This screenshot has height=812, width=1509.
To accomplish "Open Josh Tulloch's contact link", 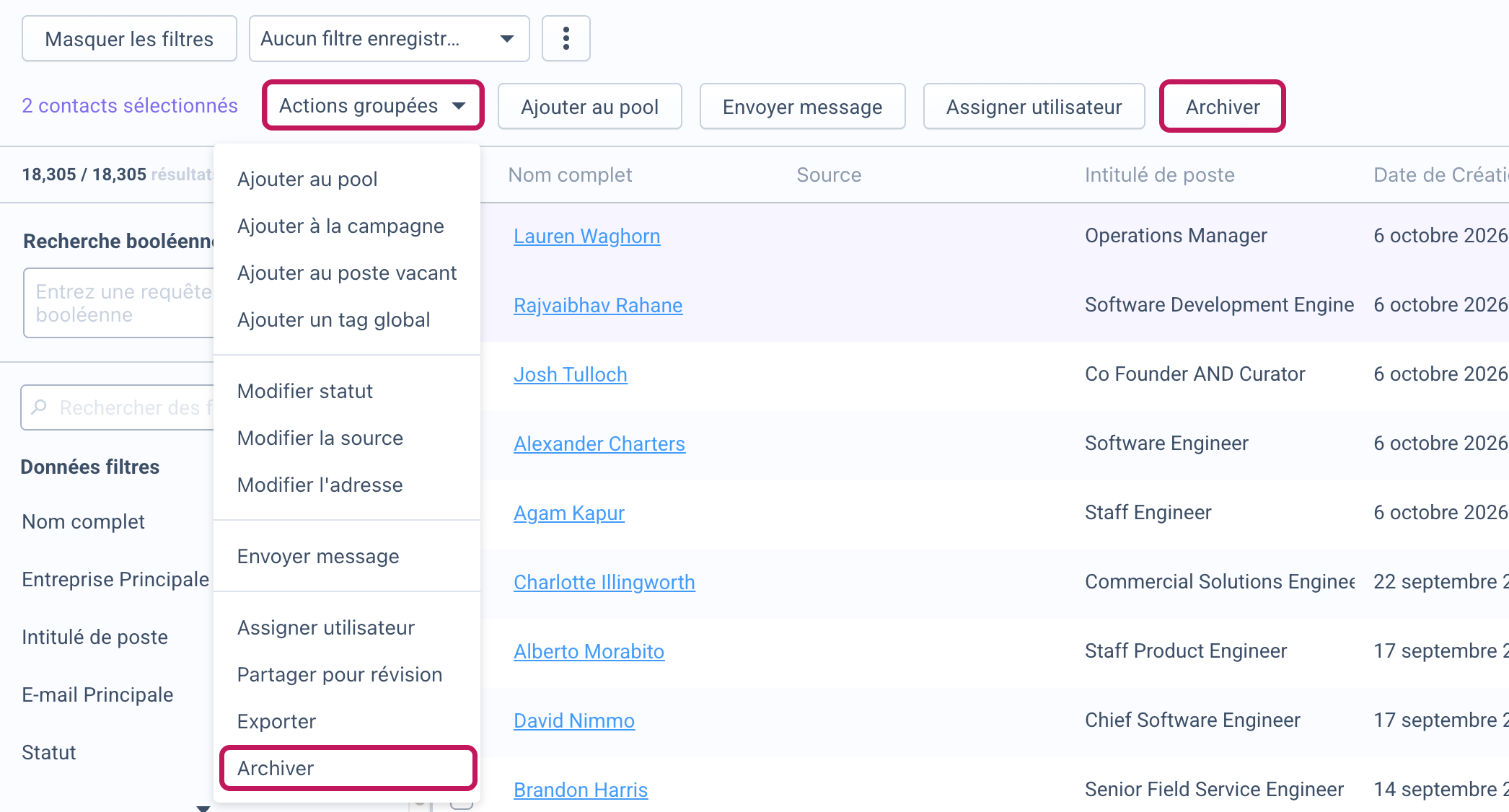I will click(x=570, y=375).
